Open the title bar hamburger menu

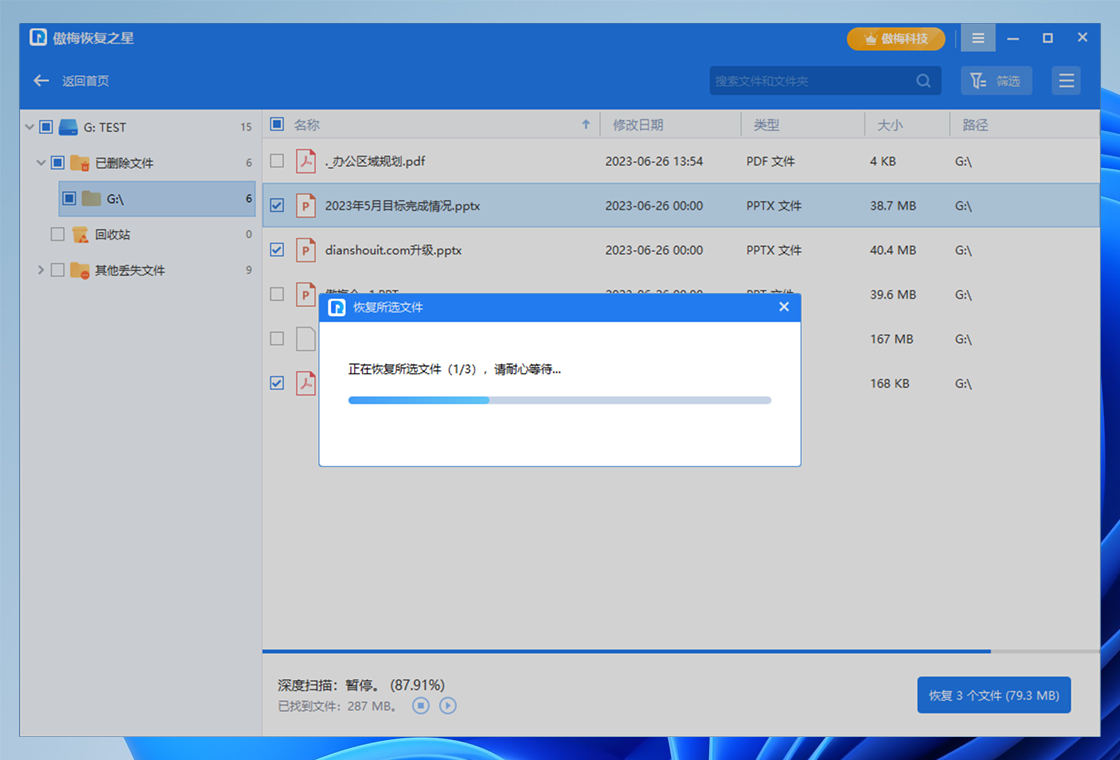click(x=978, y=38)
